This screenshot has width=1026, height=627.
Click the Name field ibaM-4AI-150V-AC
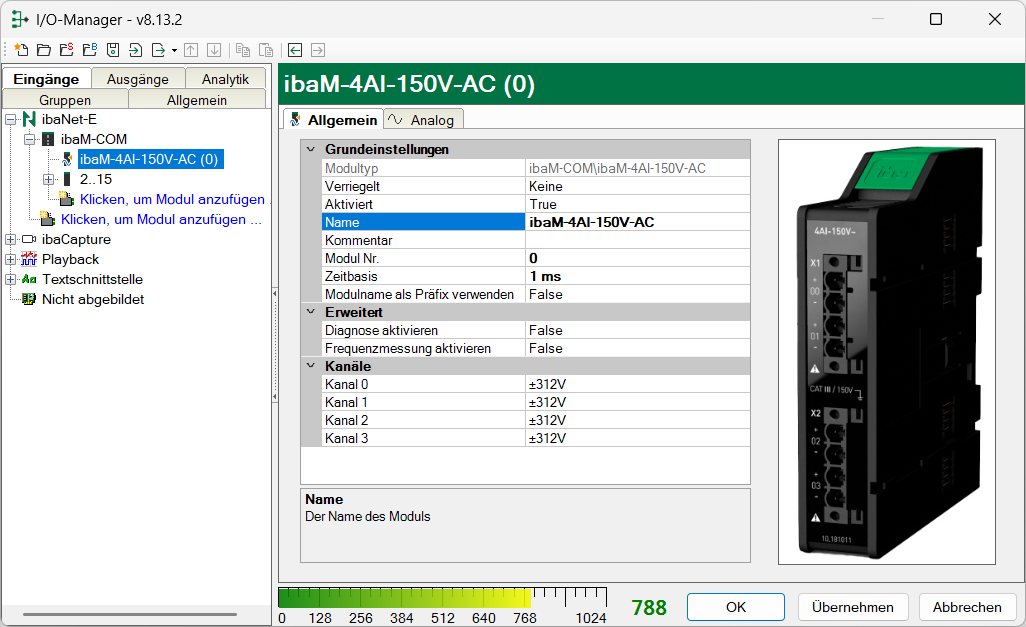637,223
